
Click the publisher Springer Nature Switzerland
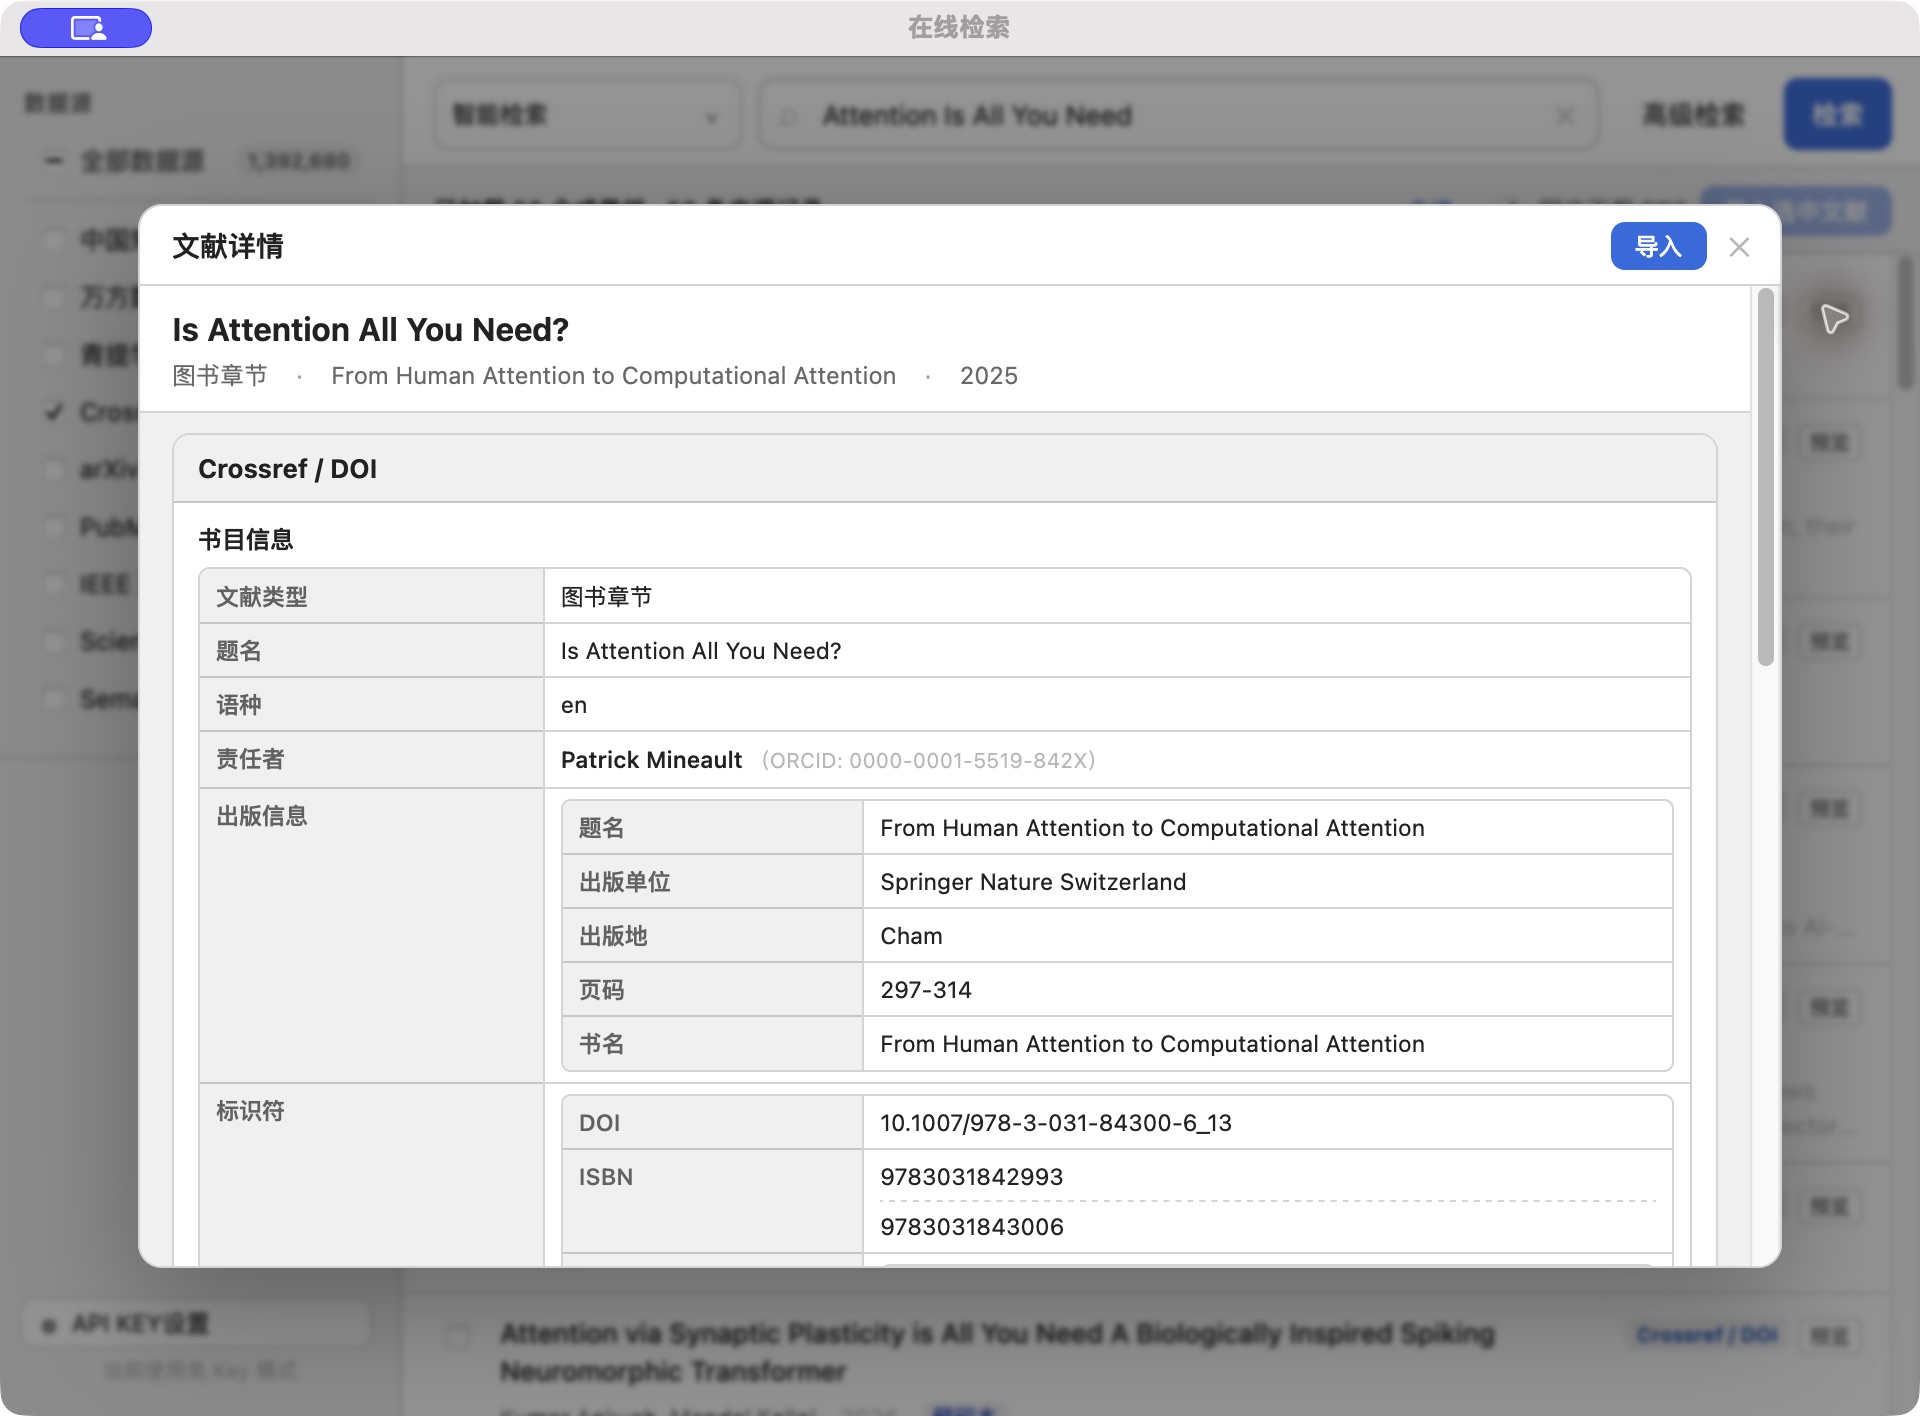point(1033,882)
